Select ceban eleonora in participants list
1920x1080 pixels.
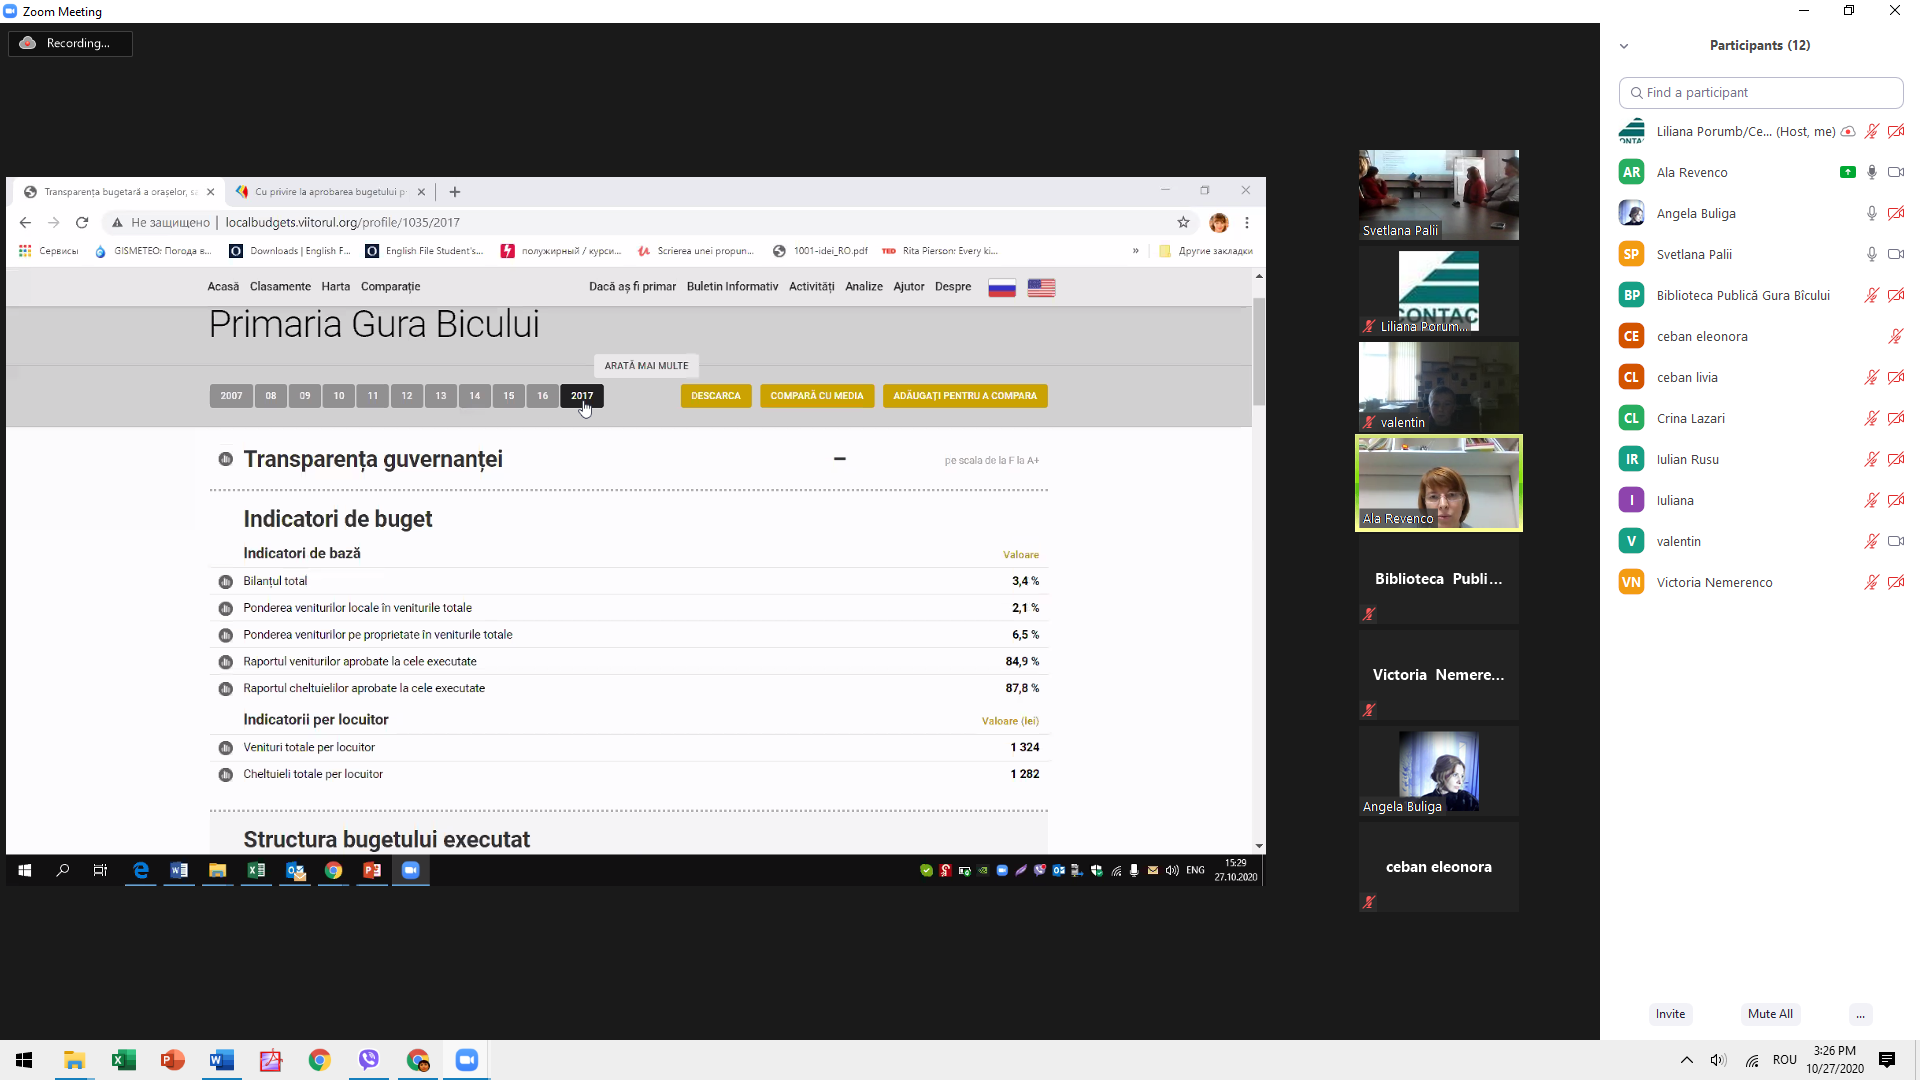click(1702, 336)
